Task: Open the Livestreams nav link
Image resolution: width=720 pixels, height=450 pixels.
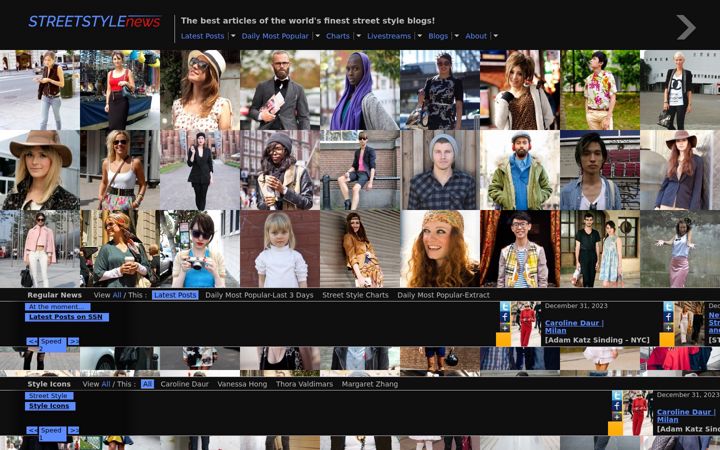Action: [389, 36]
